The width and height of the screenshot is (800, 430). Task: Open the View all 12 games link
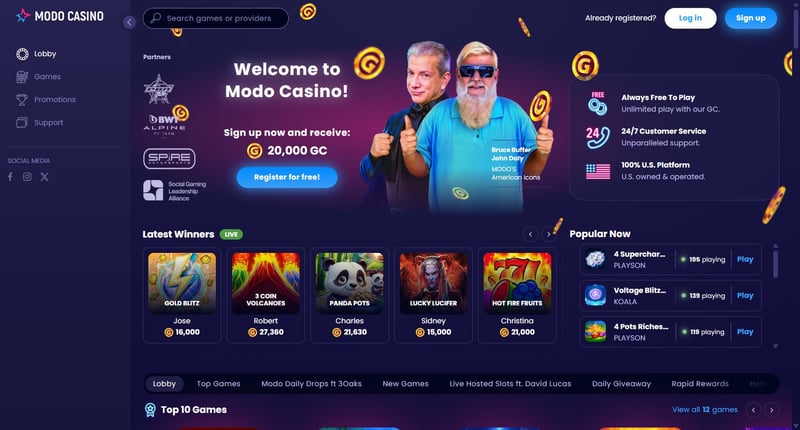[705, 410]
